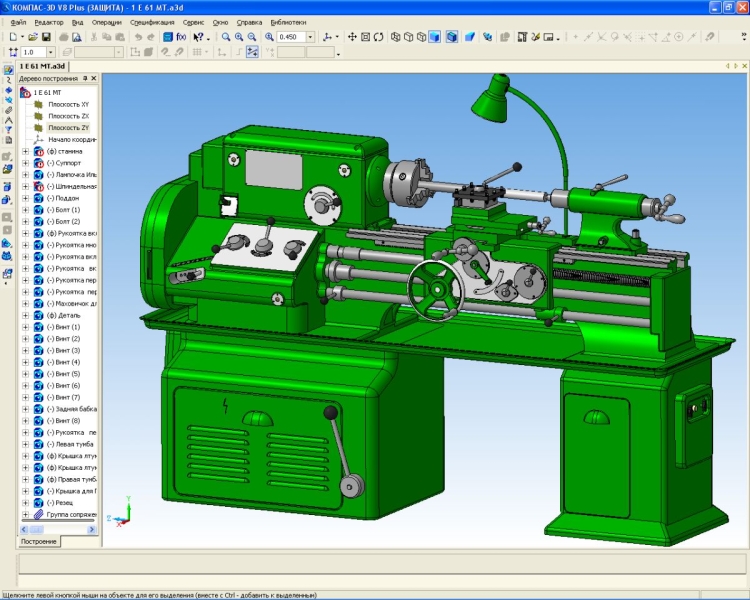Open a file with the folder icon
The image size is (750, 600).
[x=32, y=37]
